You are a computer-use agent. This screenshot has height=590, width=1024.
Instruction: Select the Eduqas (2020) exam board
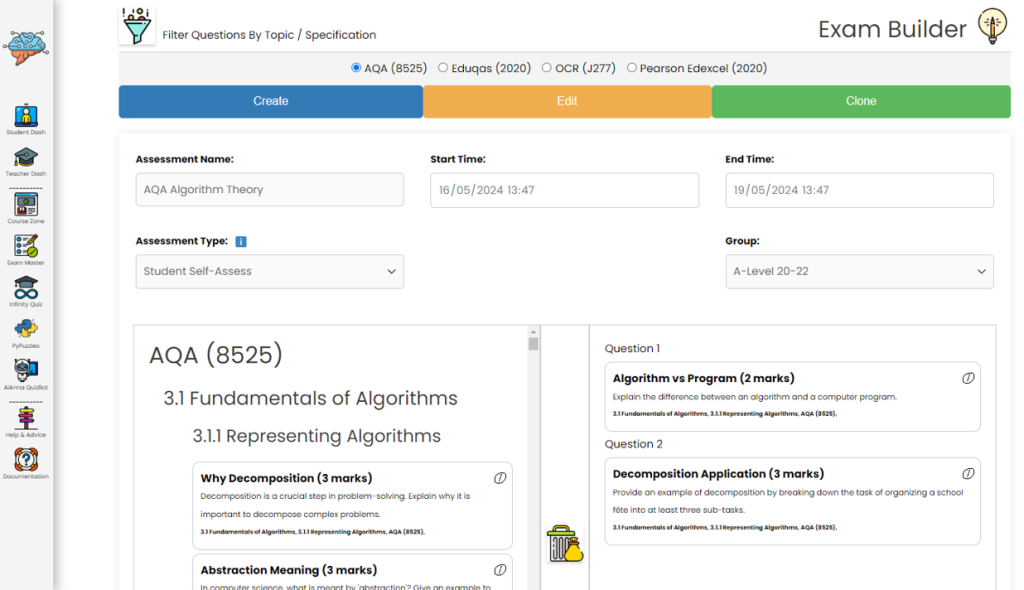pos(441,68)
